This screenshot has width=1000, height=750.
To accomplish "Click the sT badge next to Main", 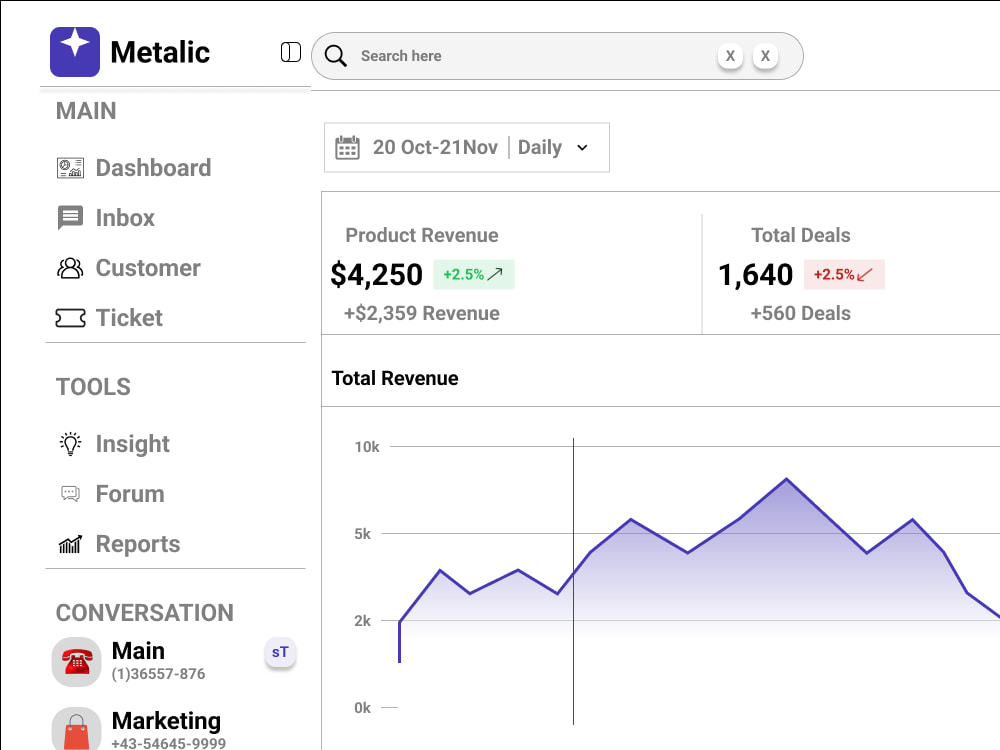I will click(280, 652).
